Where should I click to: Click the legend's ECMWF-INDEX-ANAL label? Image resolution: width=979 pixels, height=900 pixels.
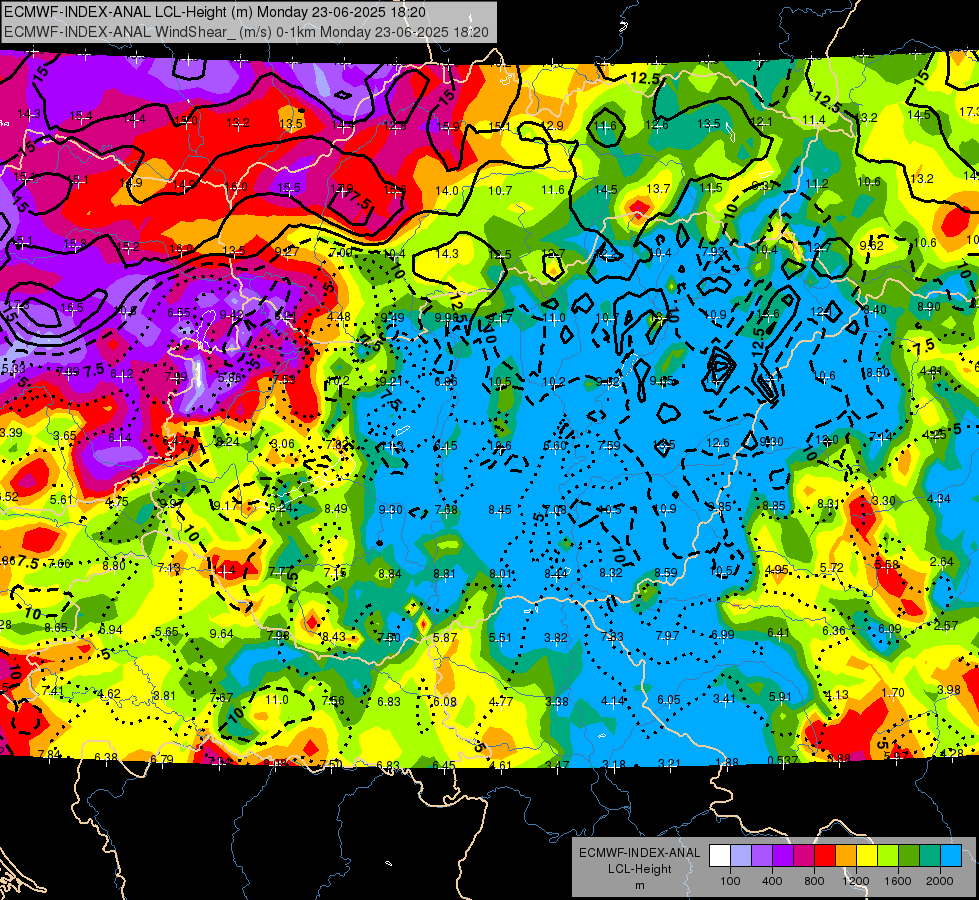click(x=639, y=853)
